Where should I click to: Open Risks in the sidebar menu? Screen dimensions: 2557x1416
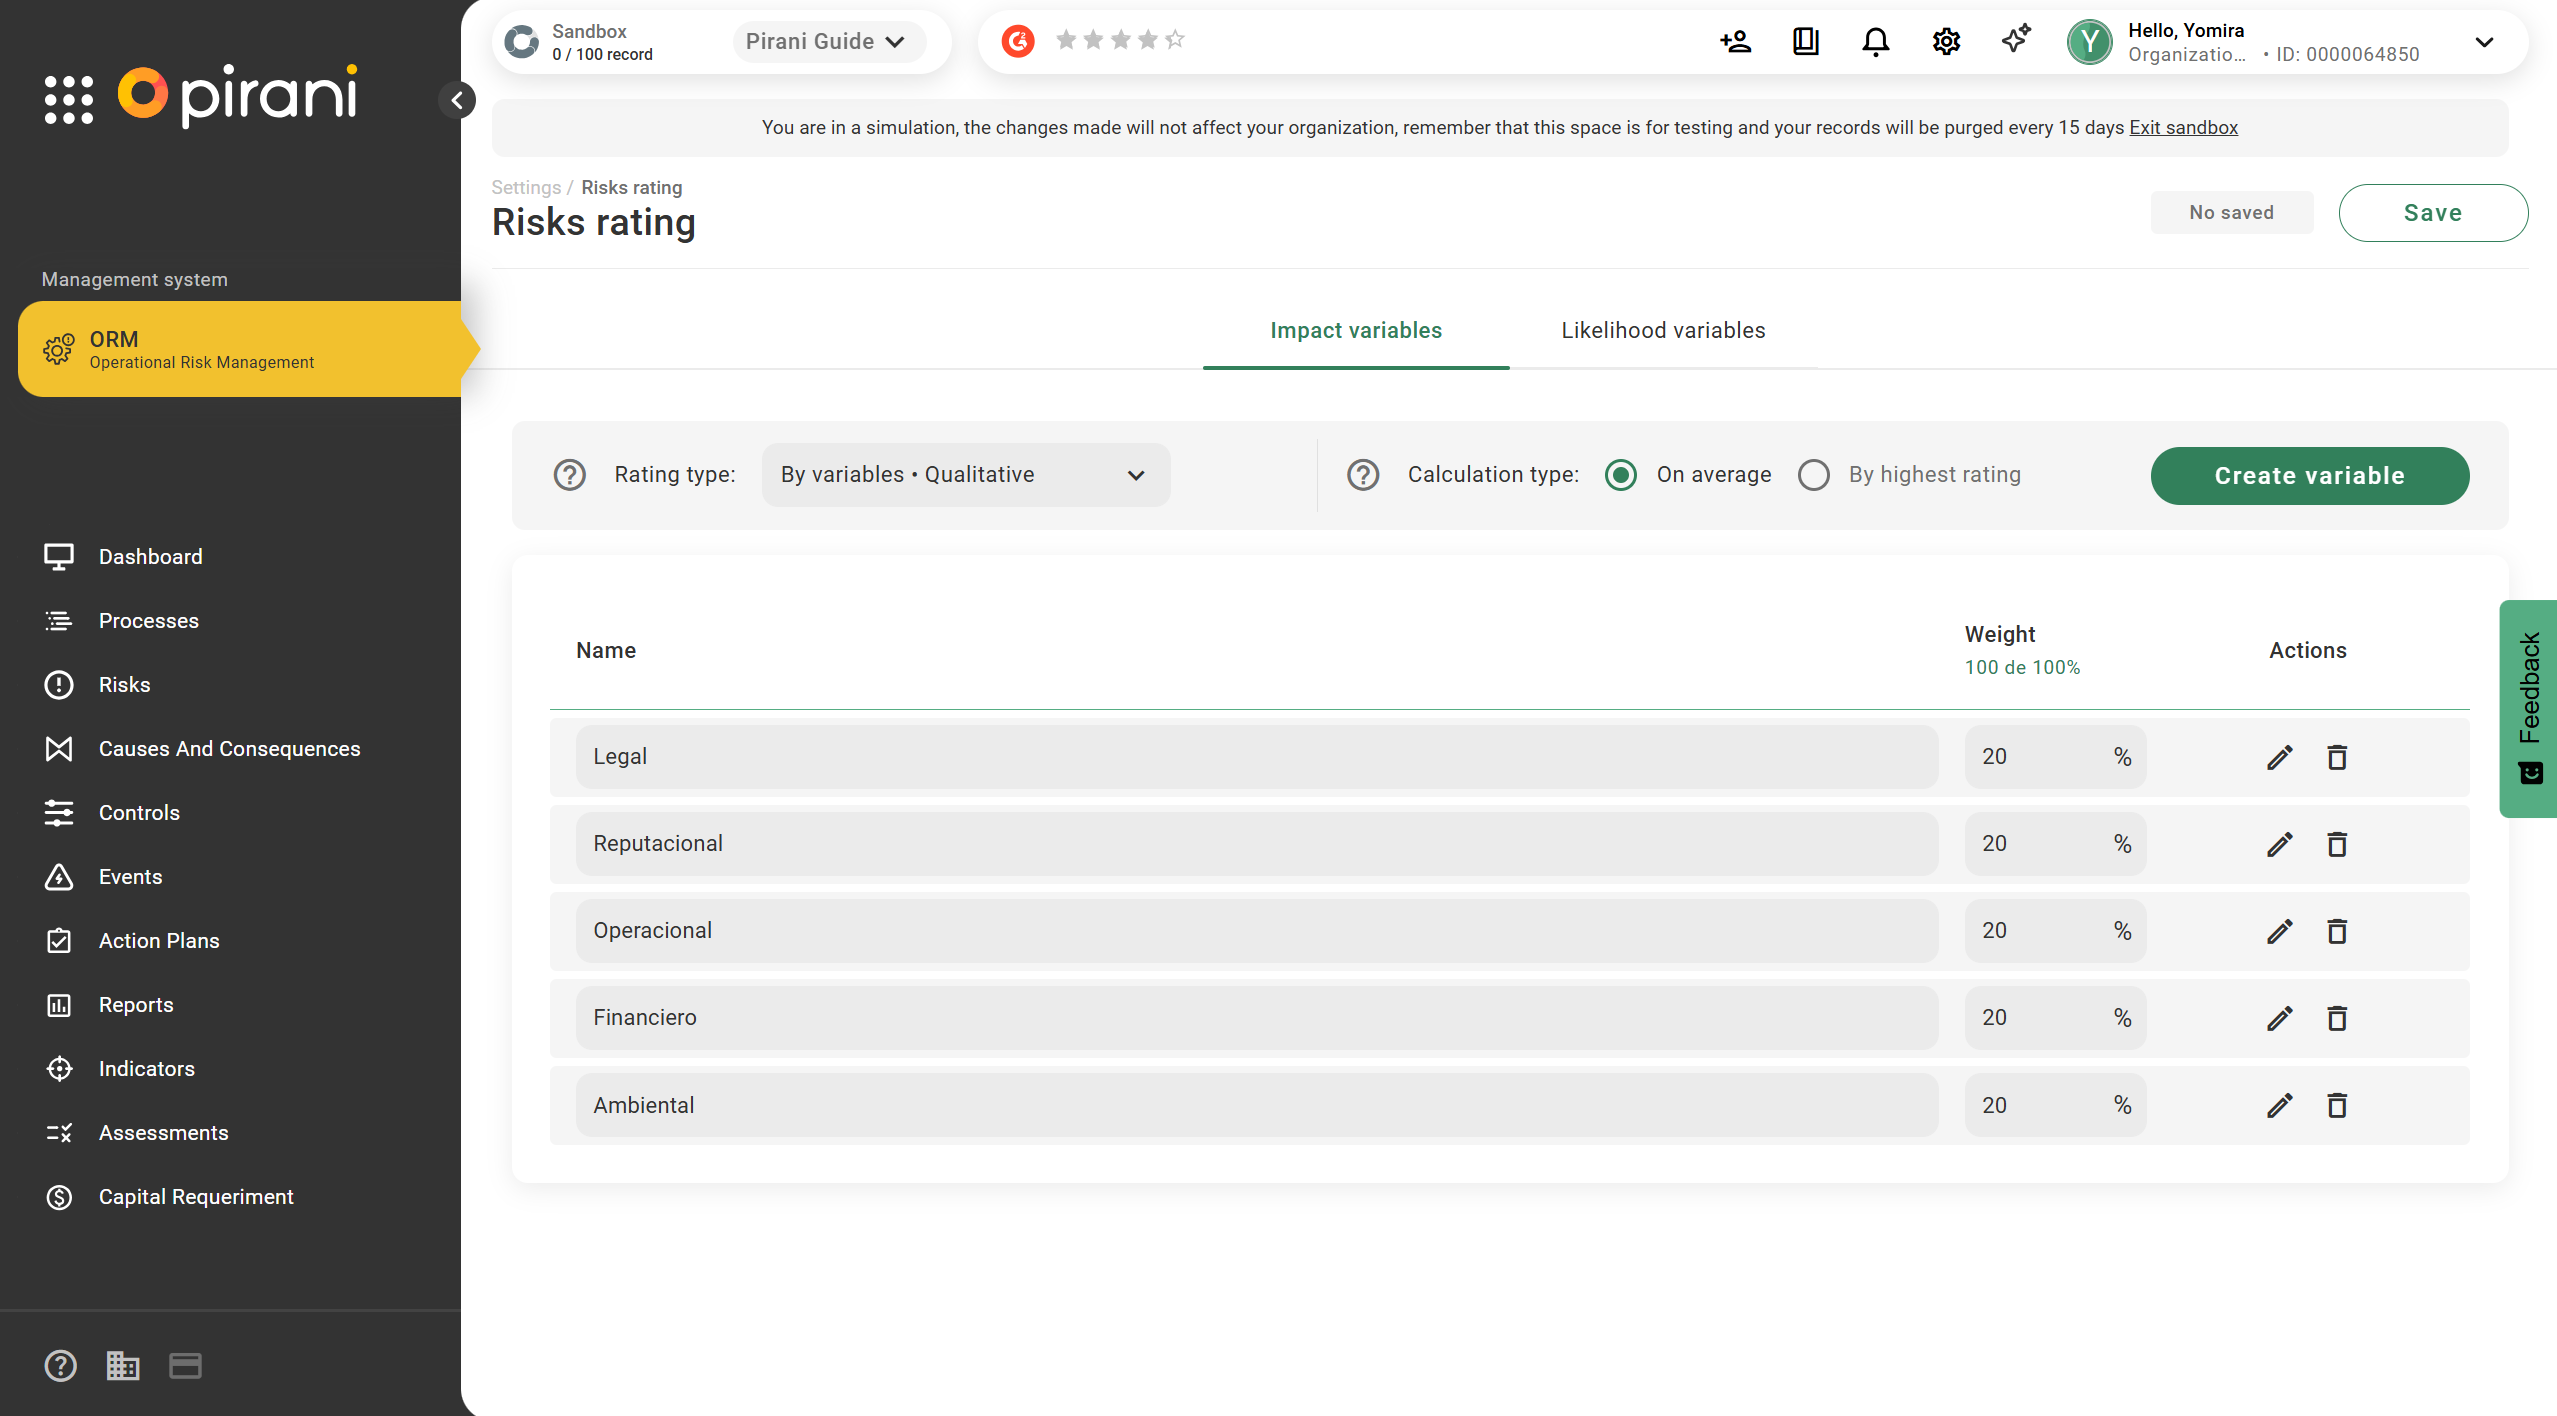tap(124, 685)
